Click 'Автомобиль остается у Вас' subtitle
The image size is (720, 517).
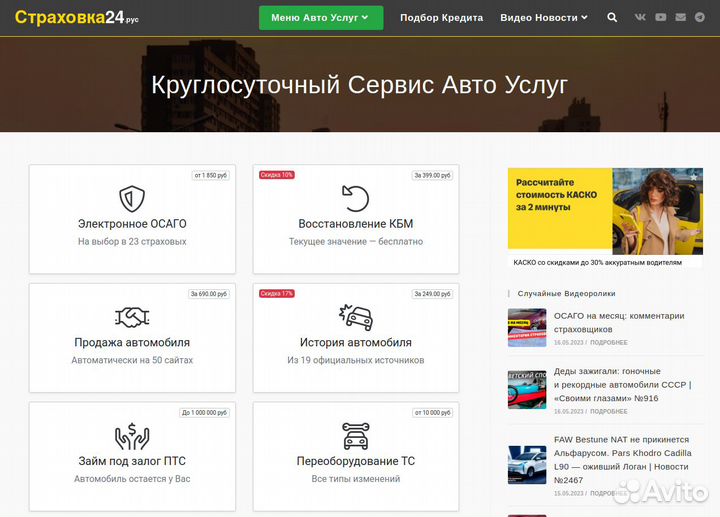click(x=132, y=478)
